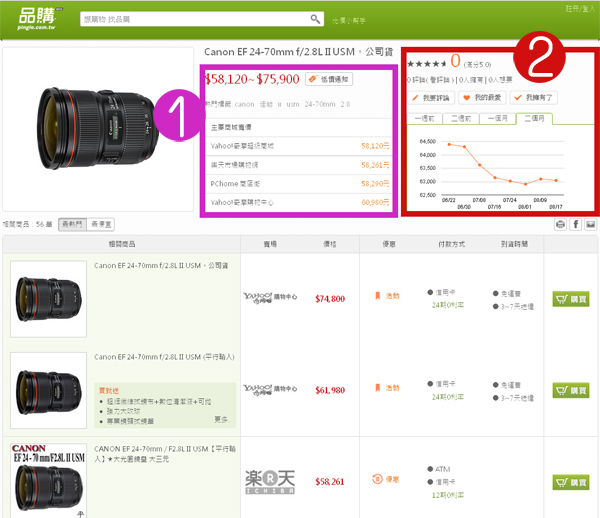600x518 pixels.
Task: Click the buy cart button for $61,980 listing
Action: point(571,390)
